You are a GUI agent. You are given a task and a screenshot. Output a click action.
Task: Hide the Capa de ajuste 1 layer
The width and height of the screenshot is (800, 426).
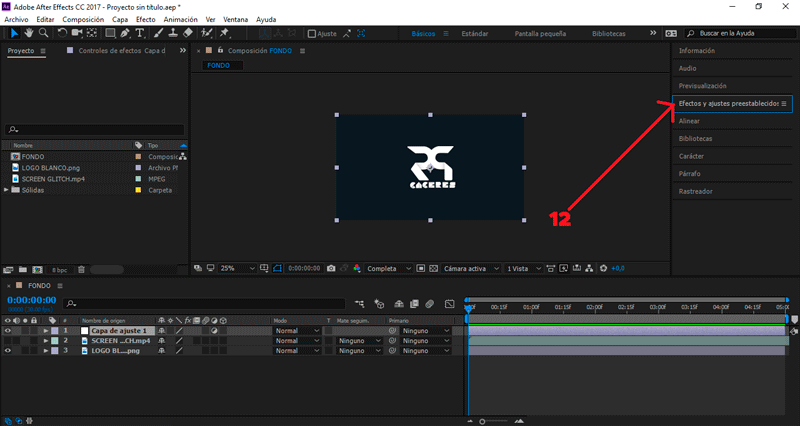[x=8, y=331]
